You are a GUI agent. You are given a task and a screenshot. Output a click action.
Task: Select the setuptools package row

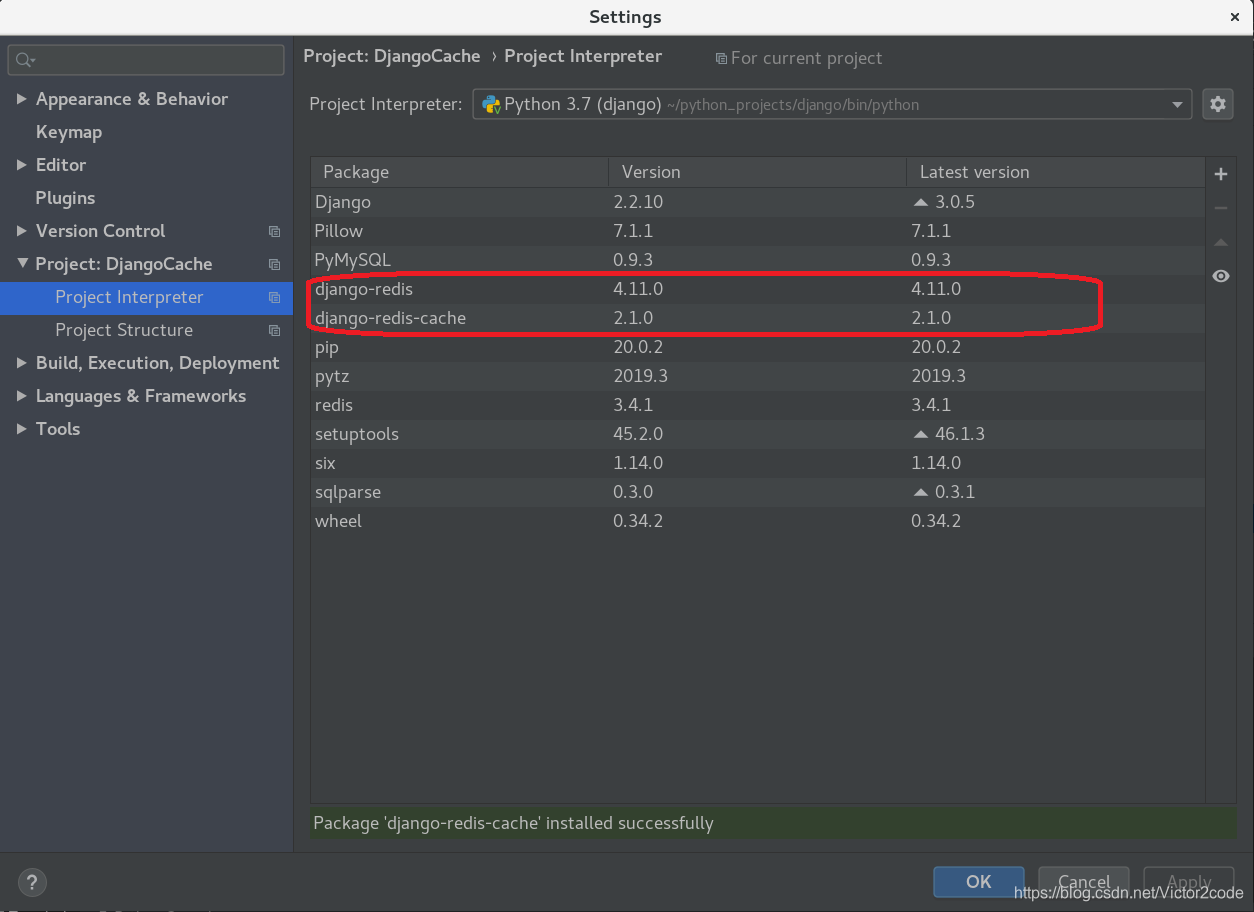pos(757,434)
